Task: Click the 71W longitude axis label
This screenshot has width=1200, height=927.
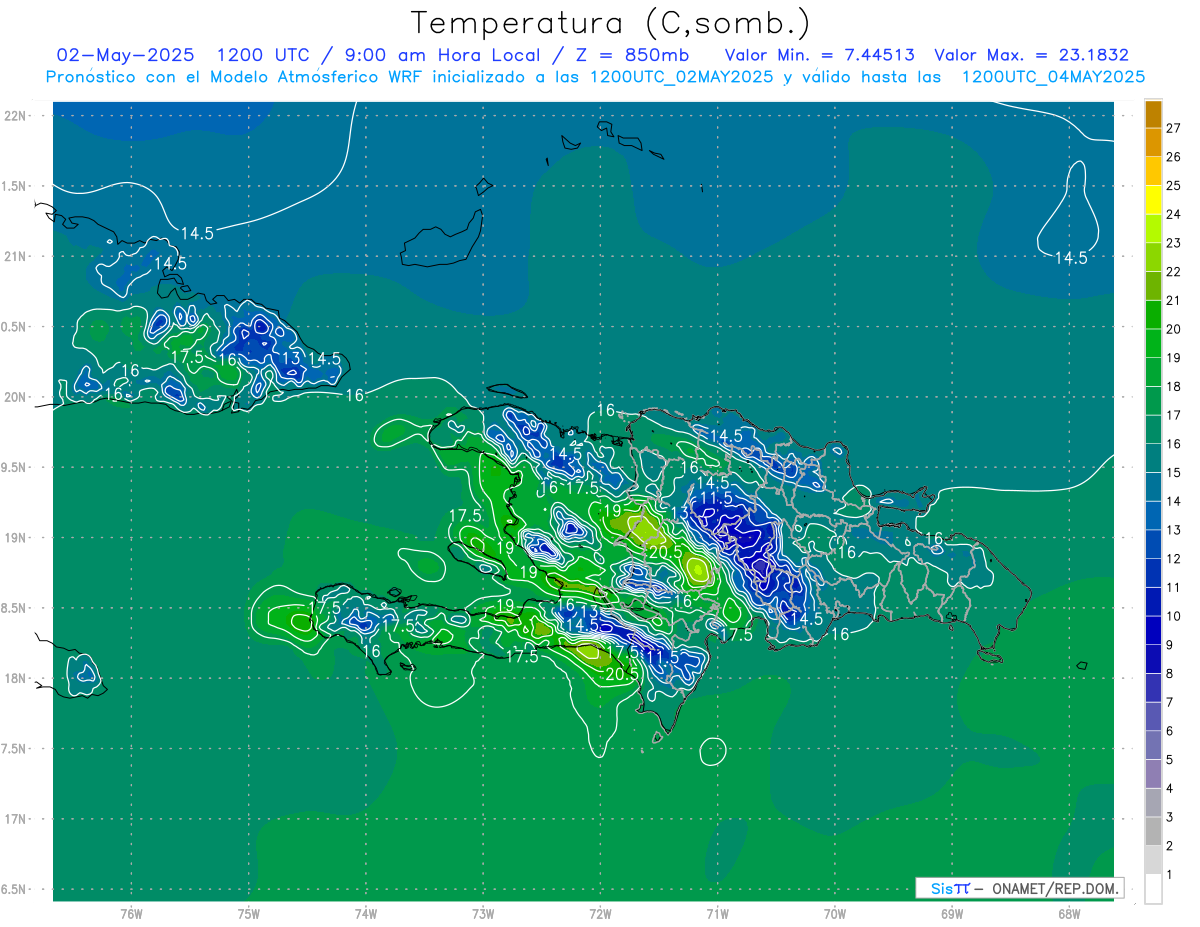Action: [x=717, y=914]
